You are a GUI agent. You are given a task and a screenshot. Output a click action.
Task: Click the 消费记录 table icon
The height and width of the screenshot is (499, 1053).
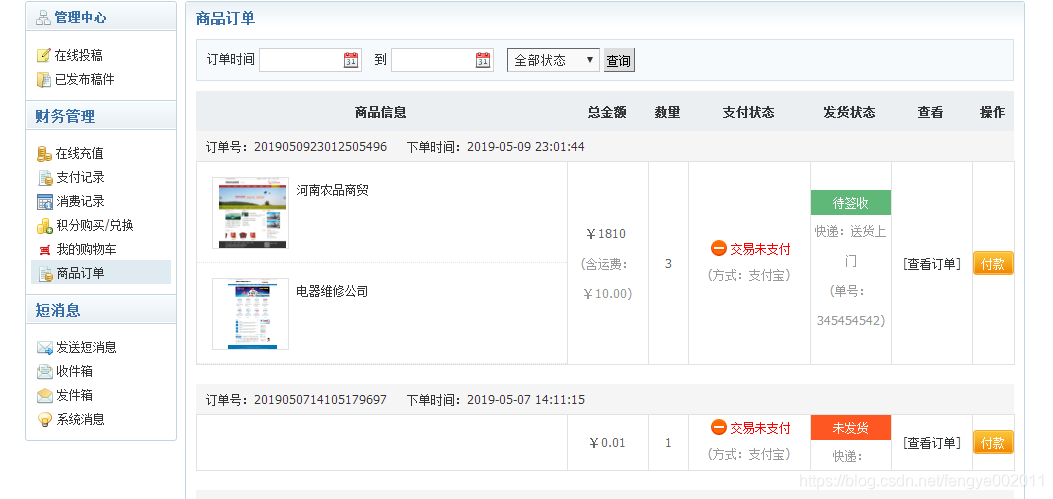click(45, 201)
